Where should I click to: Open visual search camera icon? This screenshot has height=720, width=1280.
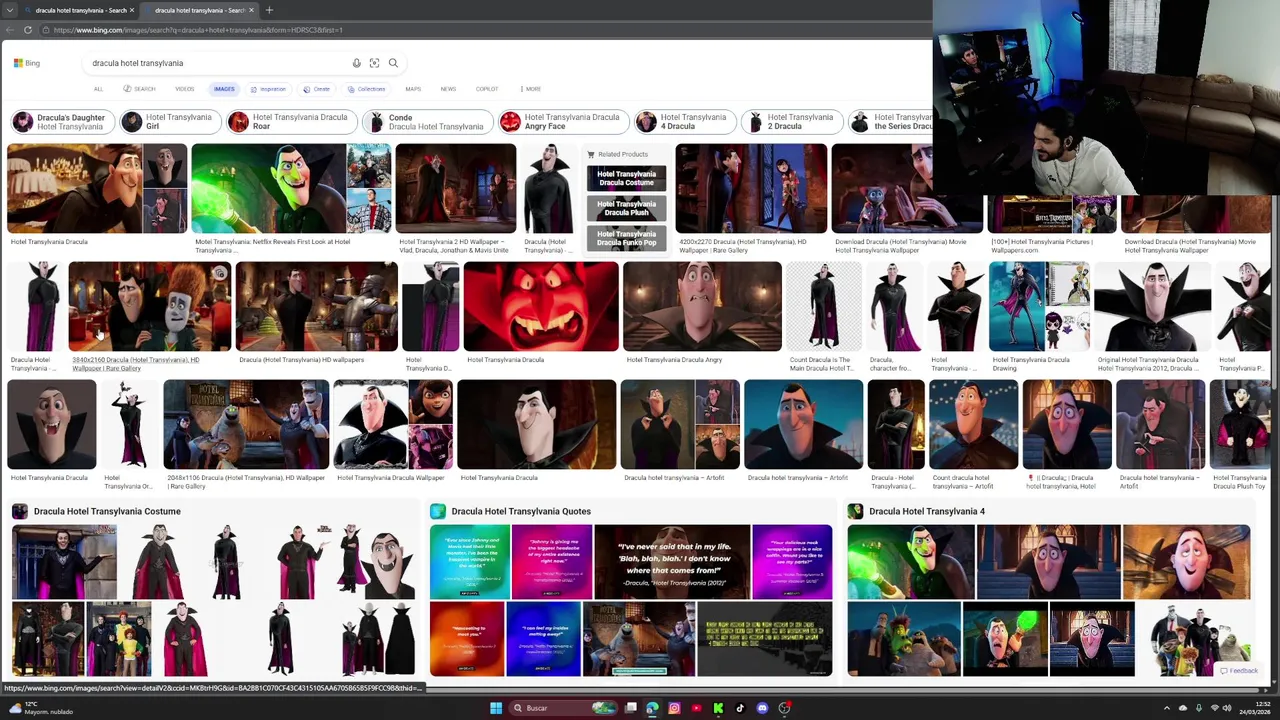pos(374,63)
